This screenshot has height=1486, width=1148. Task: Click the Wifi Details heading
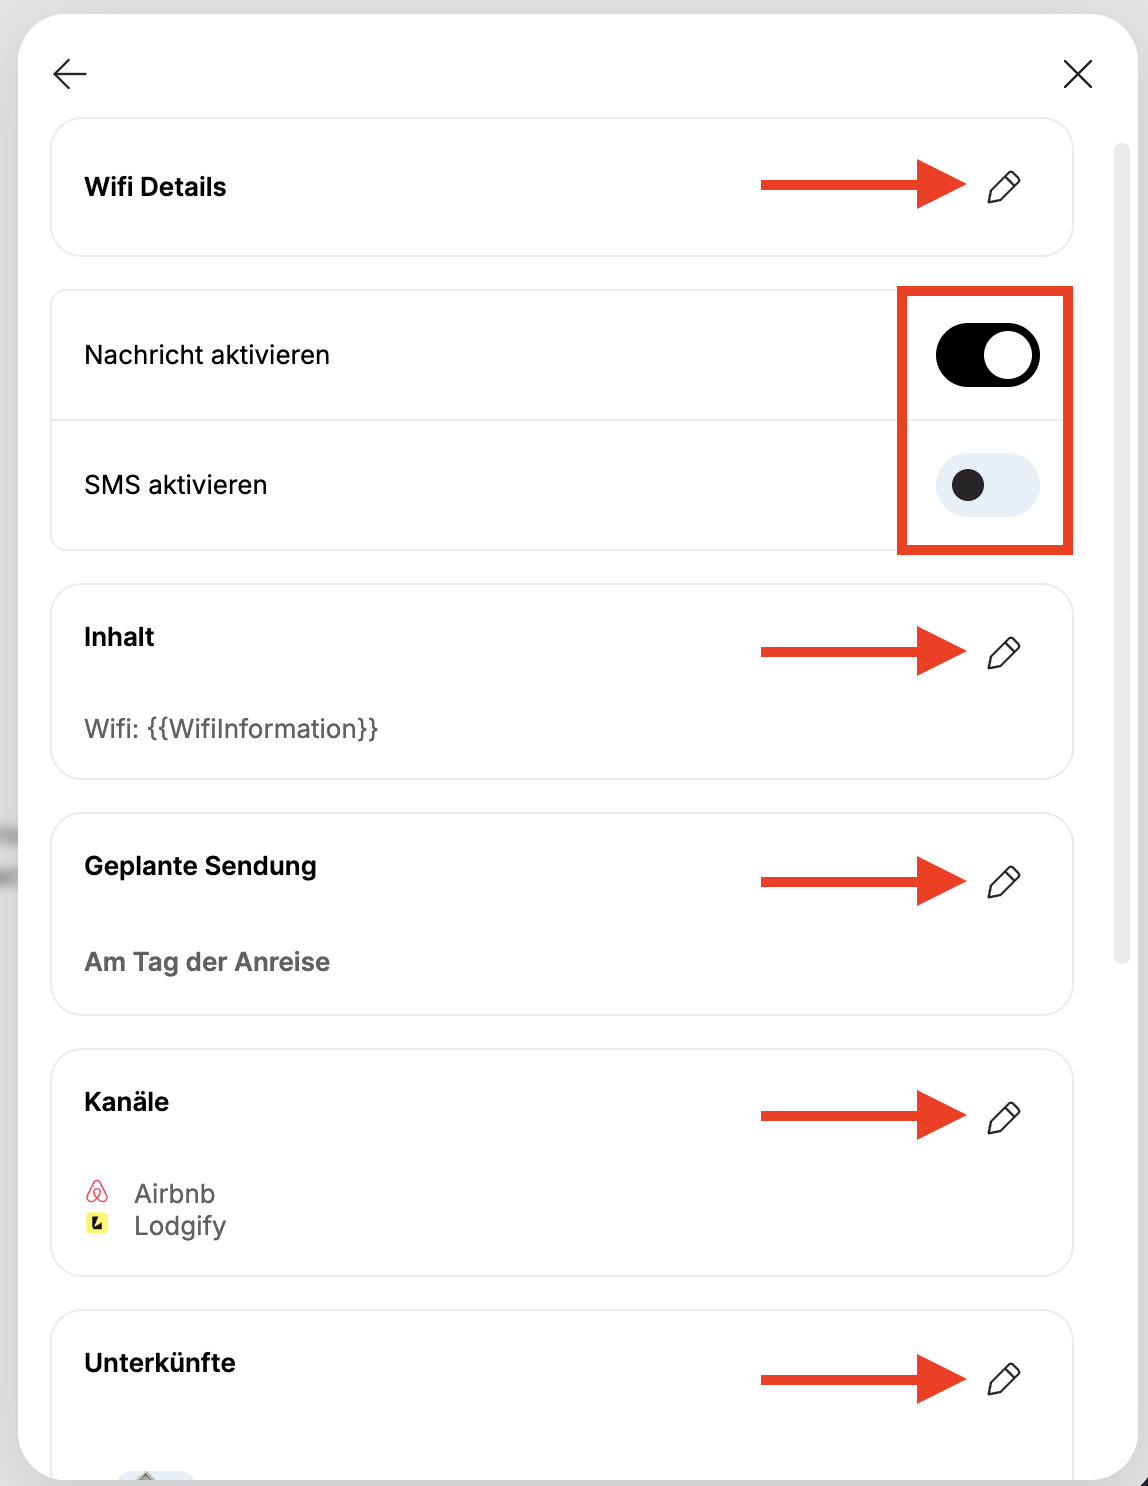[x=155, y=187]
